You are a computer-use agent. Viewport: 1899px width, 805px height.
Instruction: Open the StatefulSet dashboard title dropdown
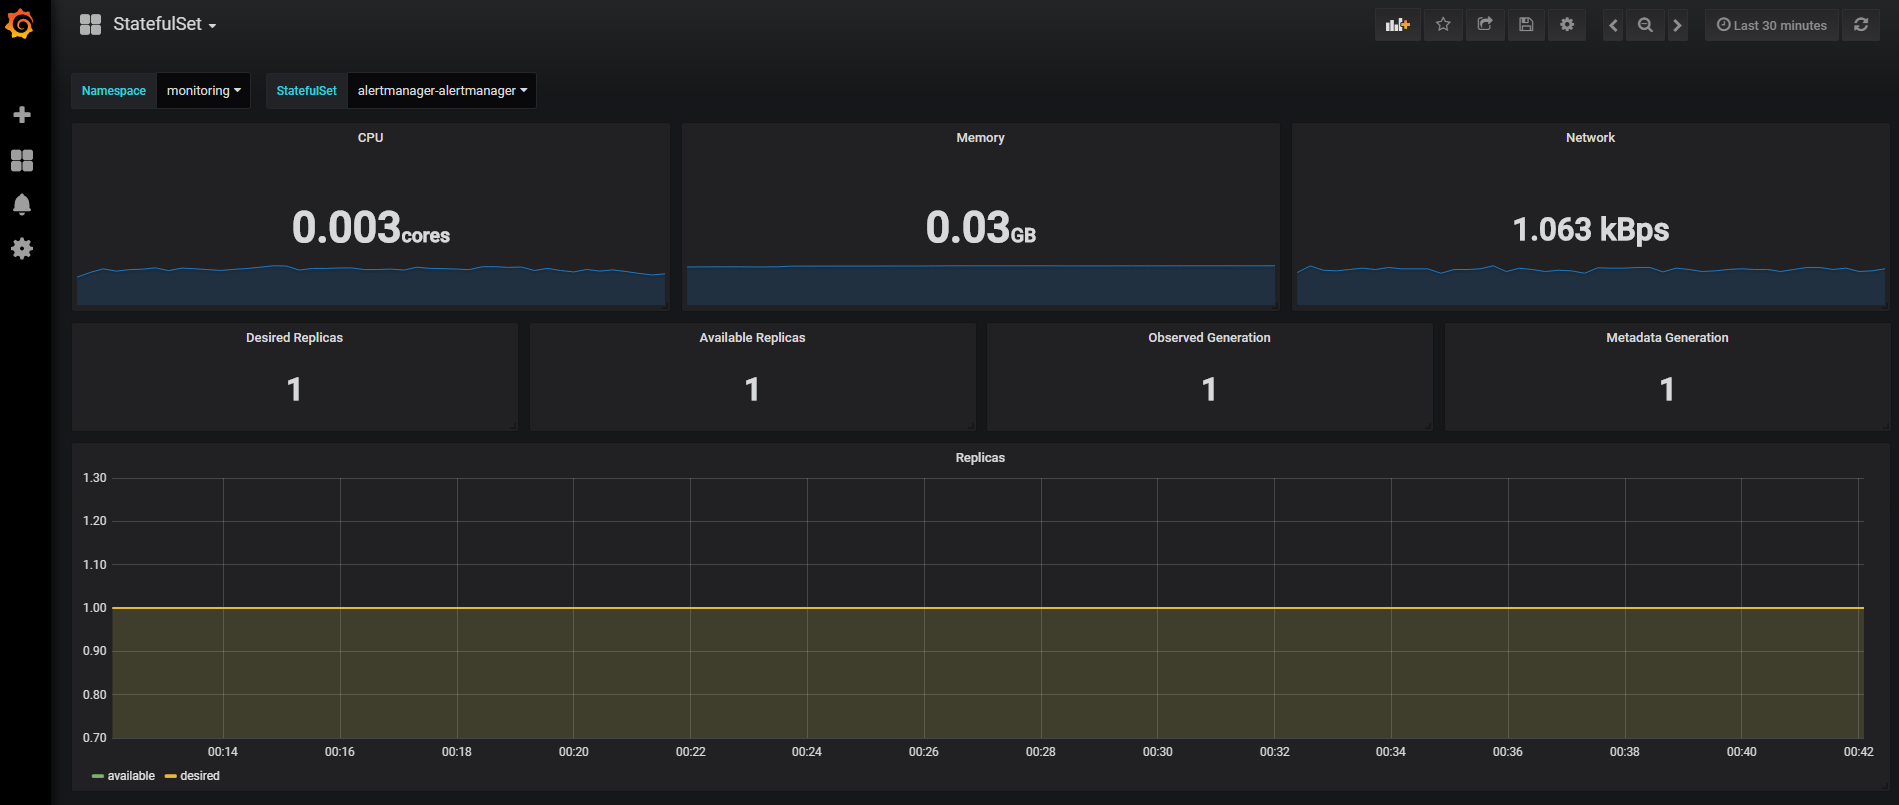coord(164,24)
